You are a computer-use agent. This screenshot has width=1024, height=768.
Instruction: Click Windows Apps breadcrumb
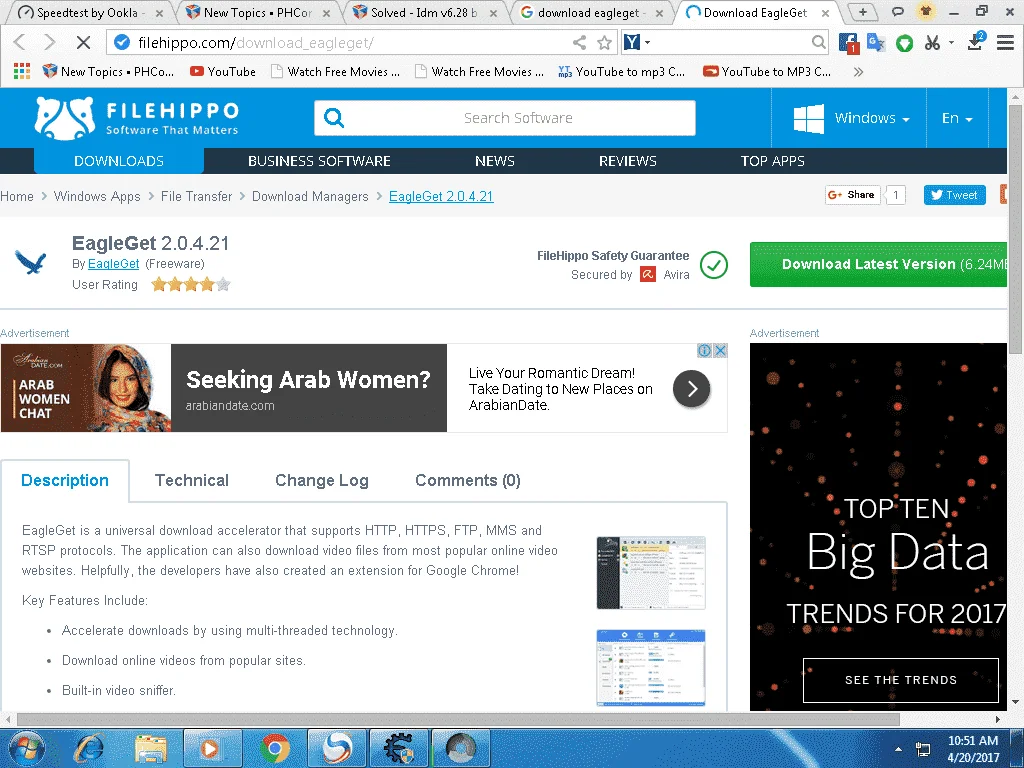(x=97, y=197)
